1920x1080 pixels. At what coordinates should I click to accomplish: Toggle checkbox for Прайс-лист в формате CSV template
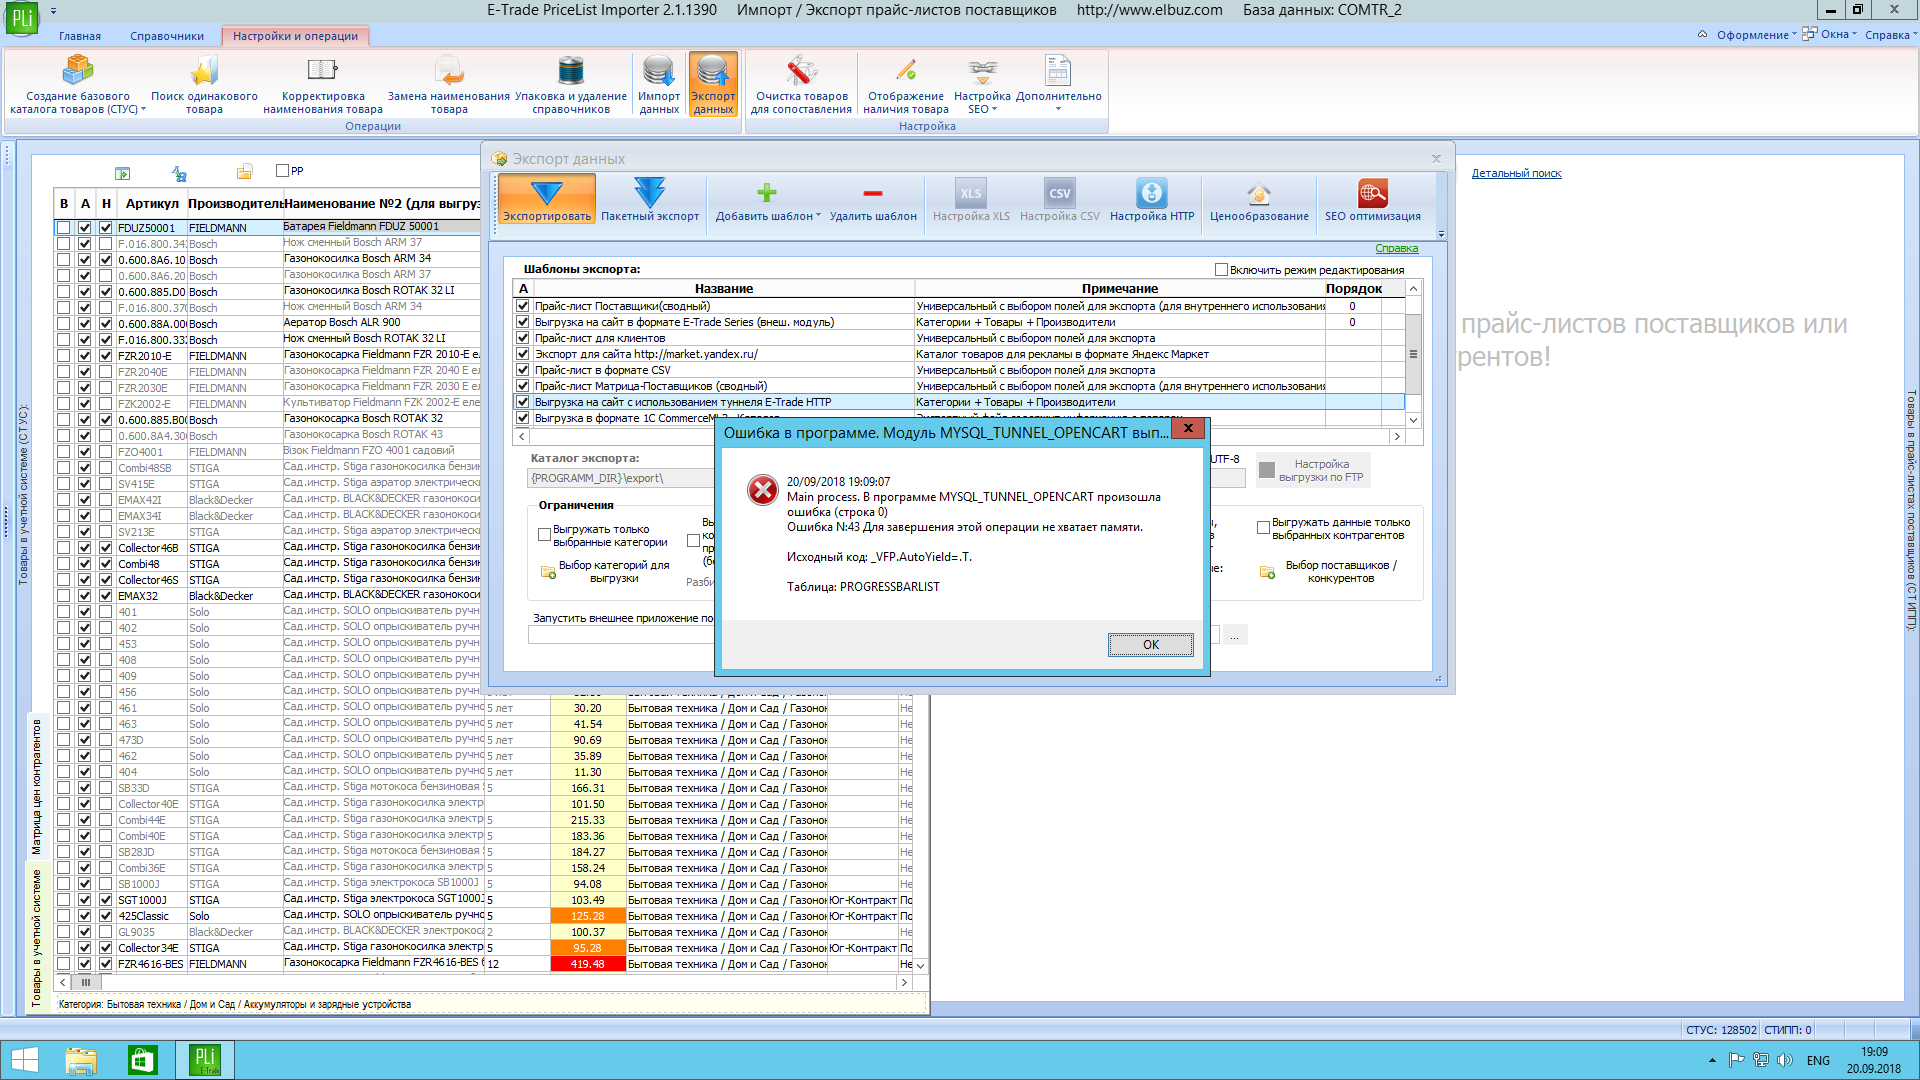(522, 370)
